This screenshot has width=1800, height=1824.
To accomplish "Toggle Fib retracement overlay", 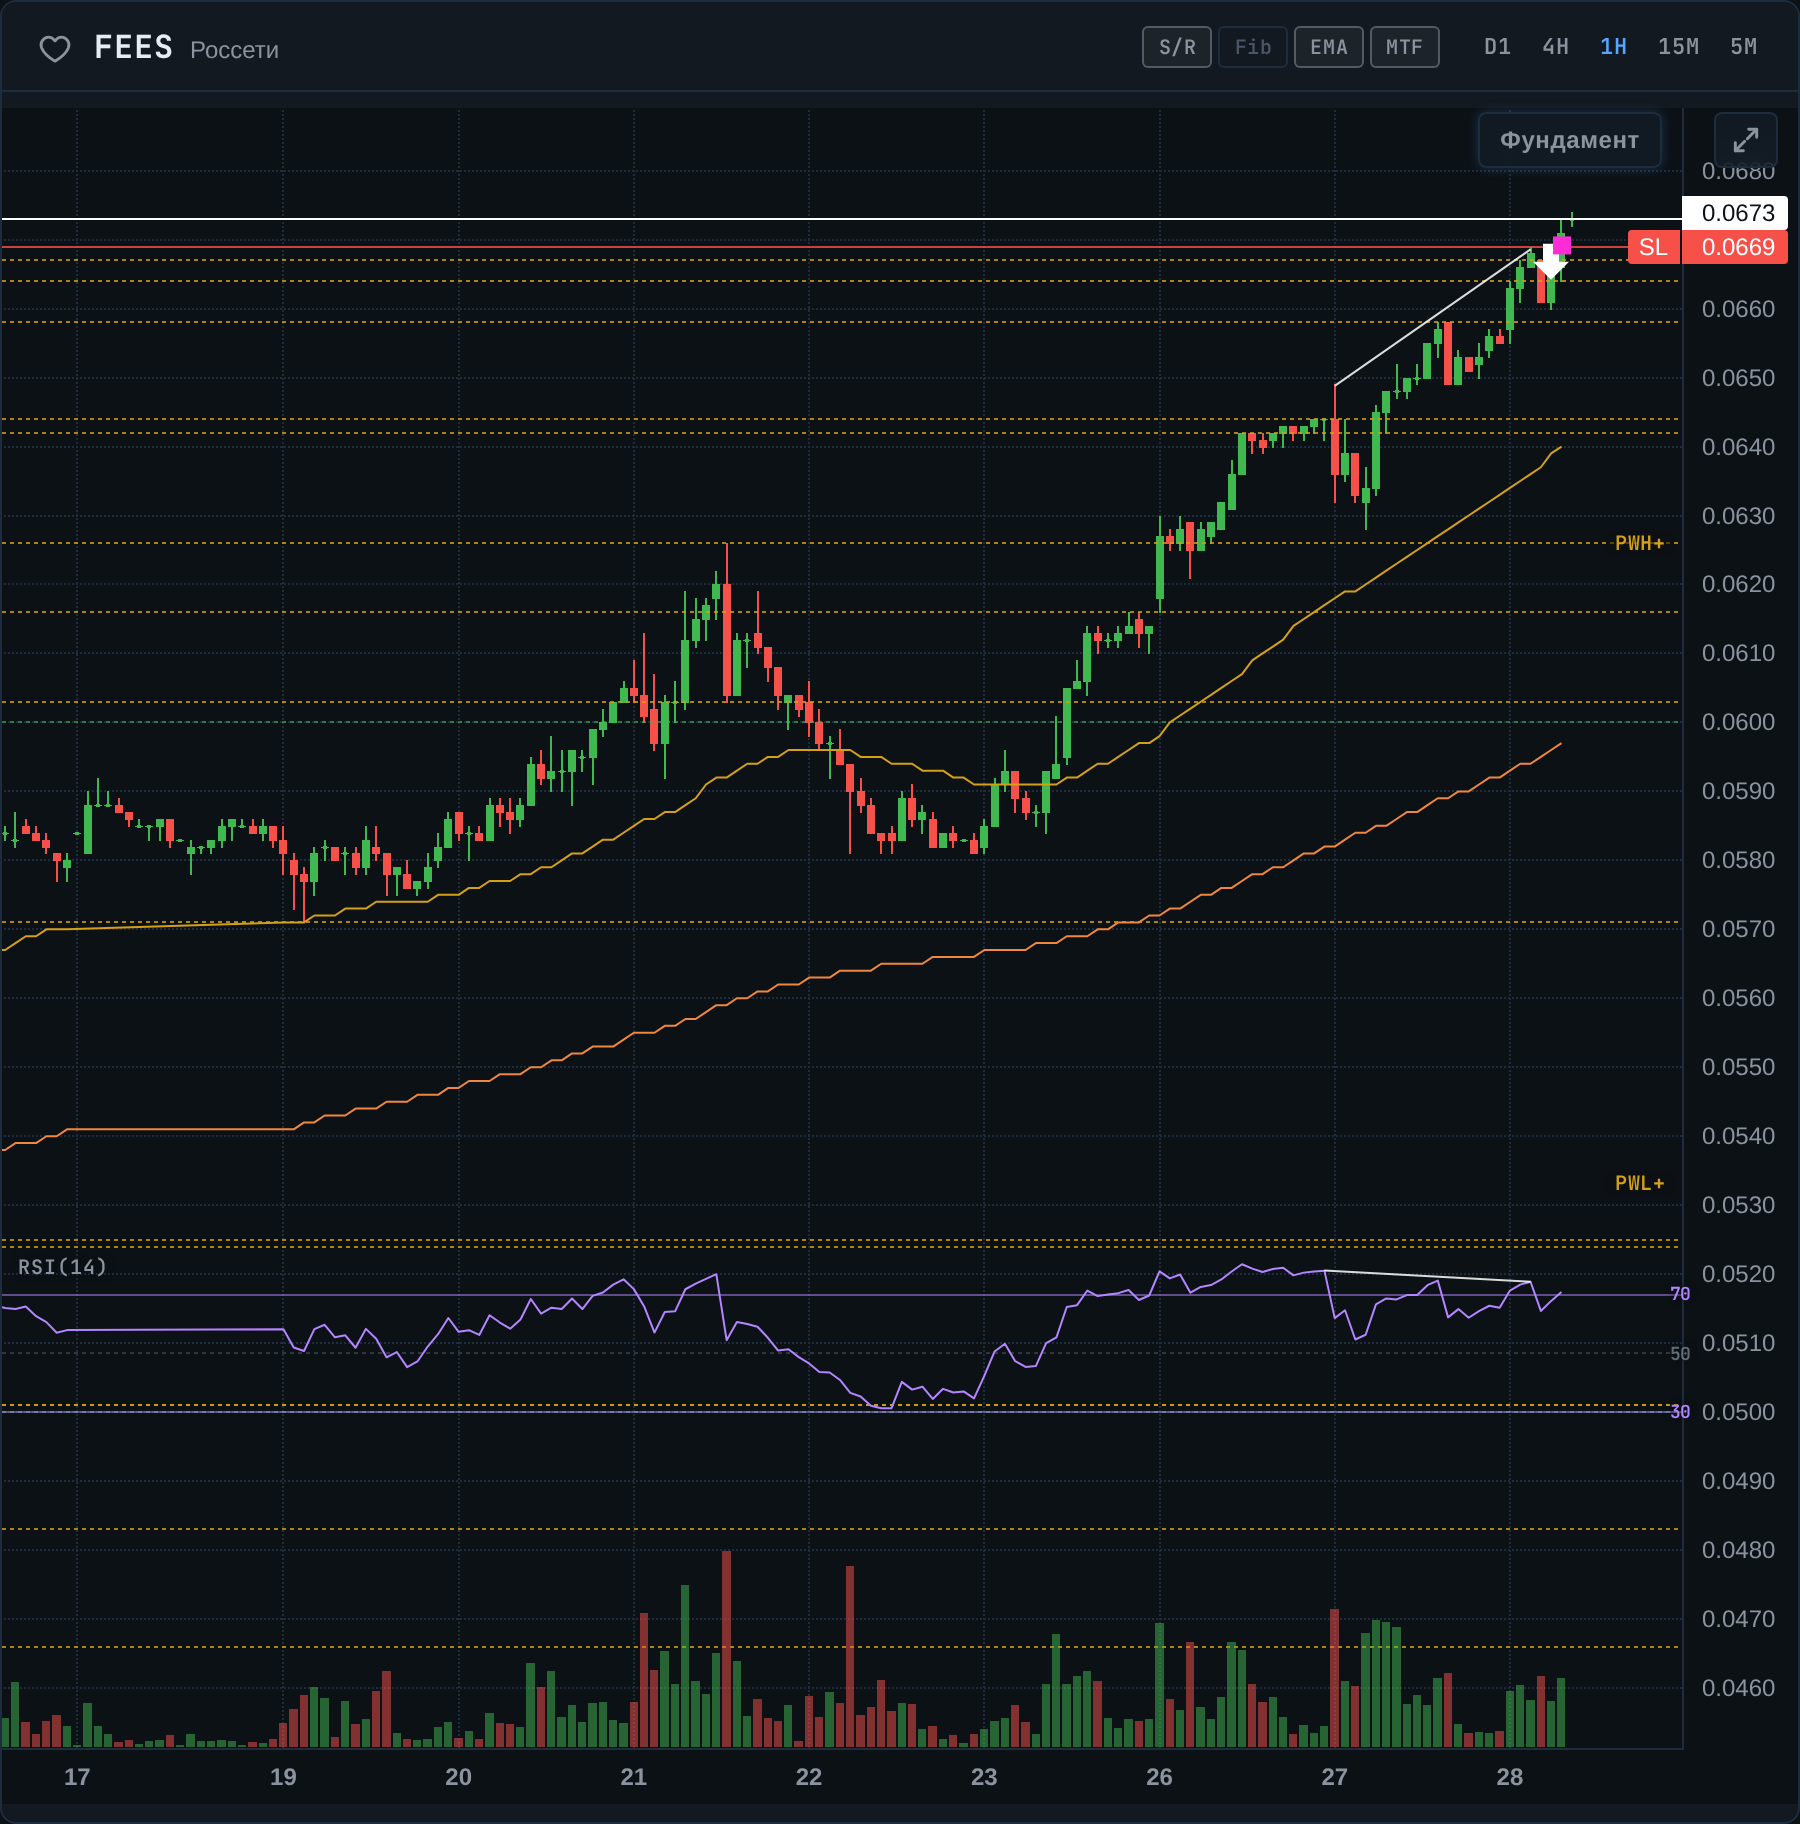I will (1253, 47).
